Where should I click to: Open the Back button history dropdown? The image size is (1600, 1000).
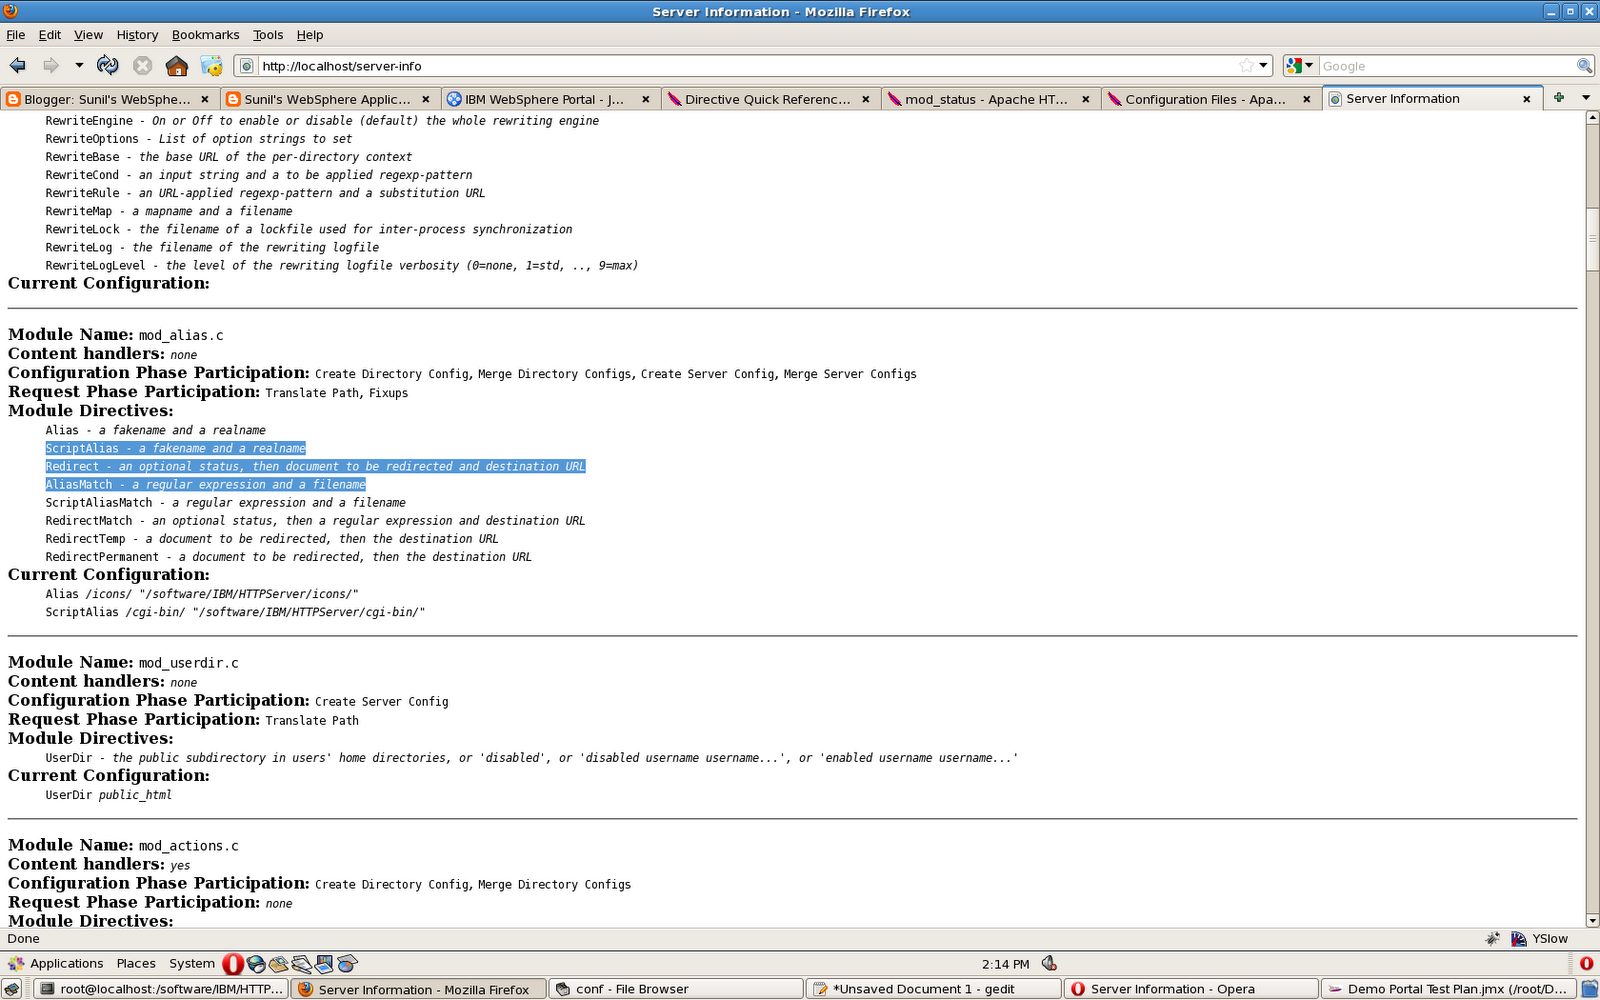click(x=78, y=66)
